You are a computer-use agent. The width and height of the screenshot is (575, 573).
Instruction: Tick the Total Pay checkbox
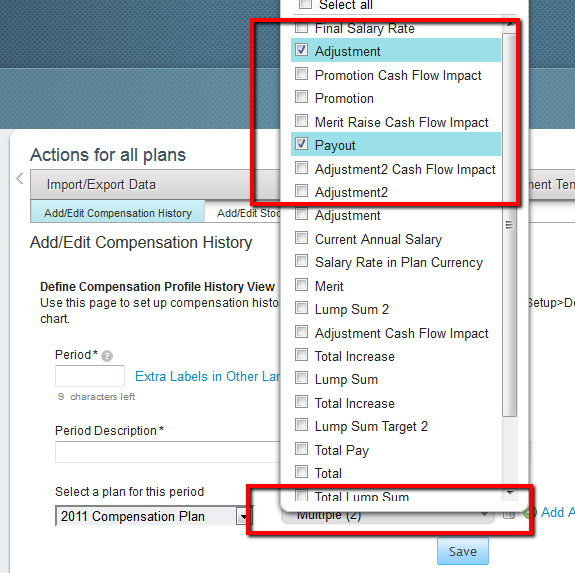[x=301, y=449]
